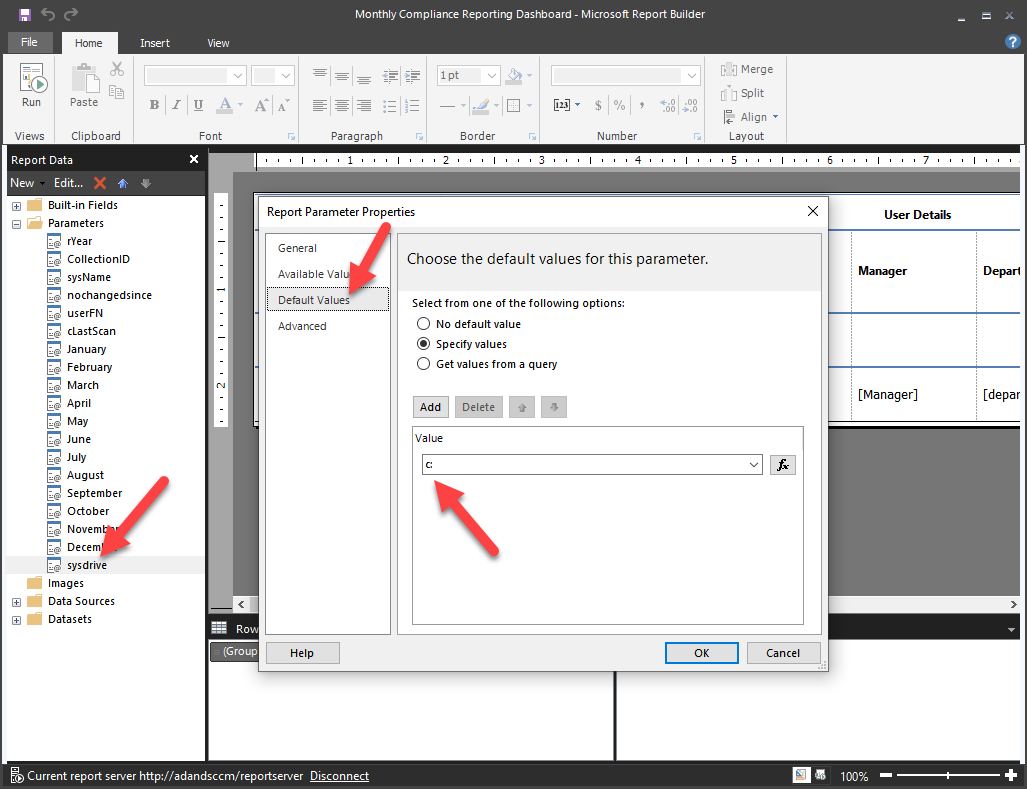Click the Undo arrow icon
The image size is (1027, 789).
48,14
